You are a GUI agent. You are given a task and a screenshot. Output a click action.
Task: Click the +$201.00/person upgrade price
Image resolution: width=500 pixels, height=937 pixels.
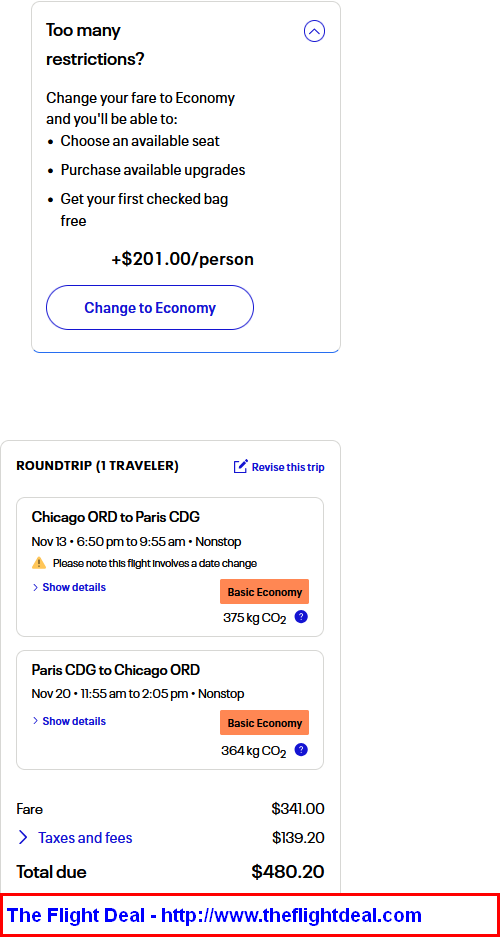[x=183, y=259]
